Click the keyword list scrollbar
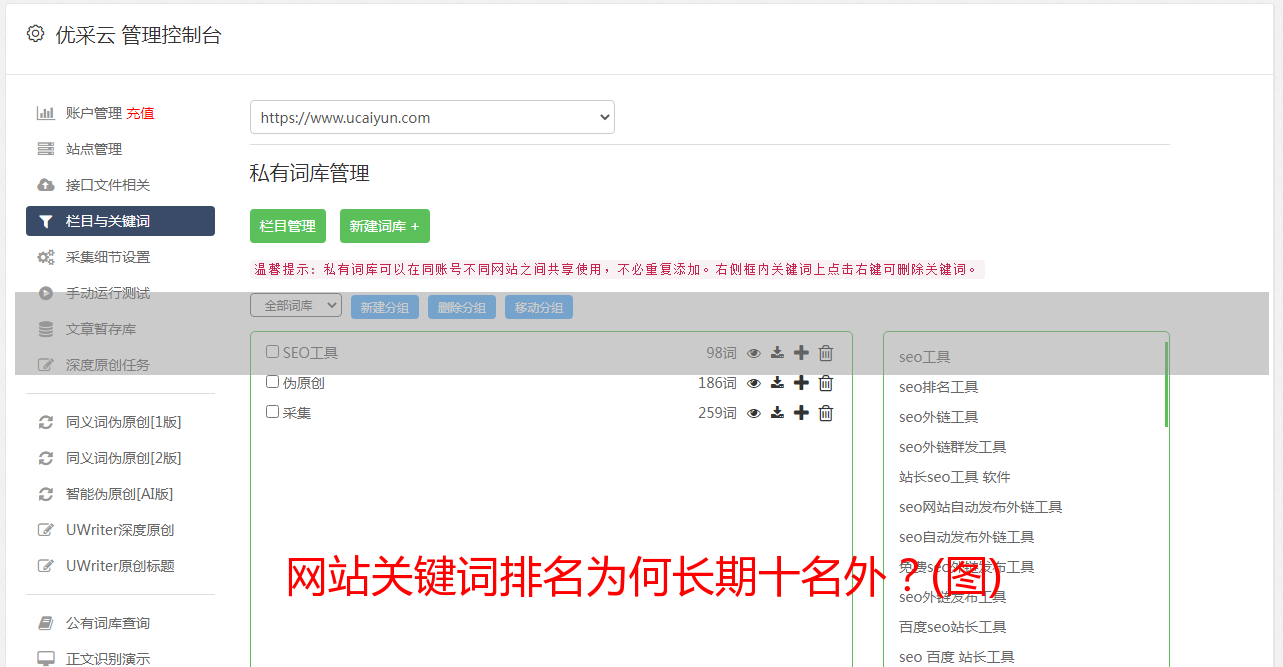 (1166, 384)
